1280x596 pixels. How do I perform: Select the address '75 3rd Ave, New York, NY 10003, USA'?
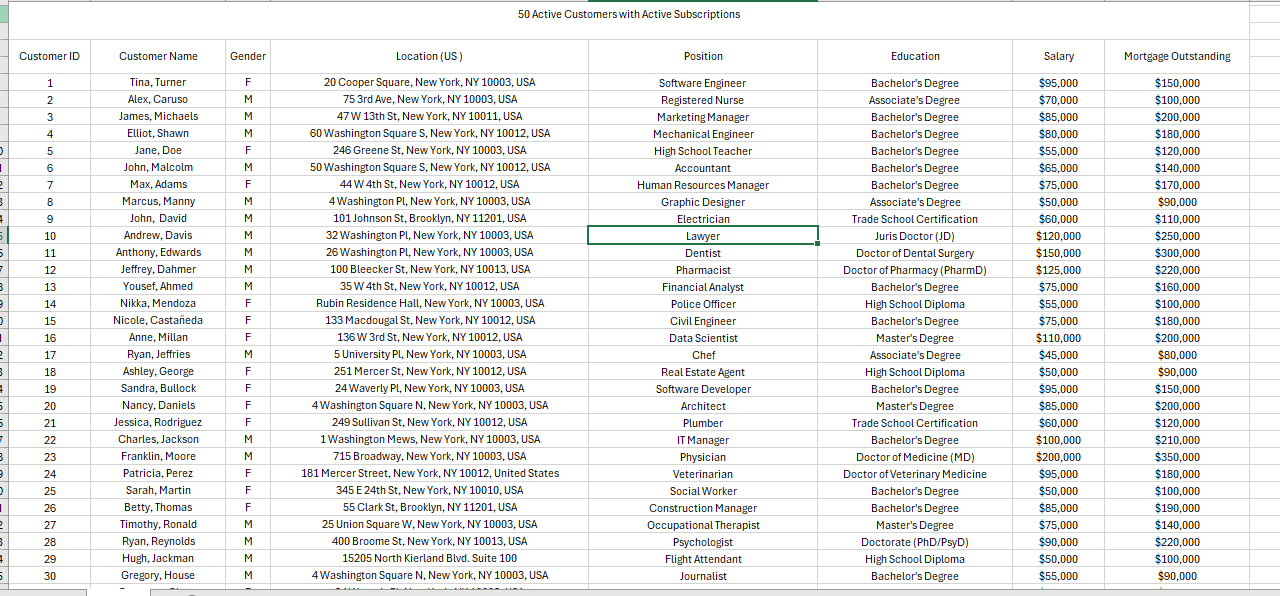click(x=429, y=99)
